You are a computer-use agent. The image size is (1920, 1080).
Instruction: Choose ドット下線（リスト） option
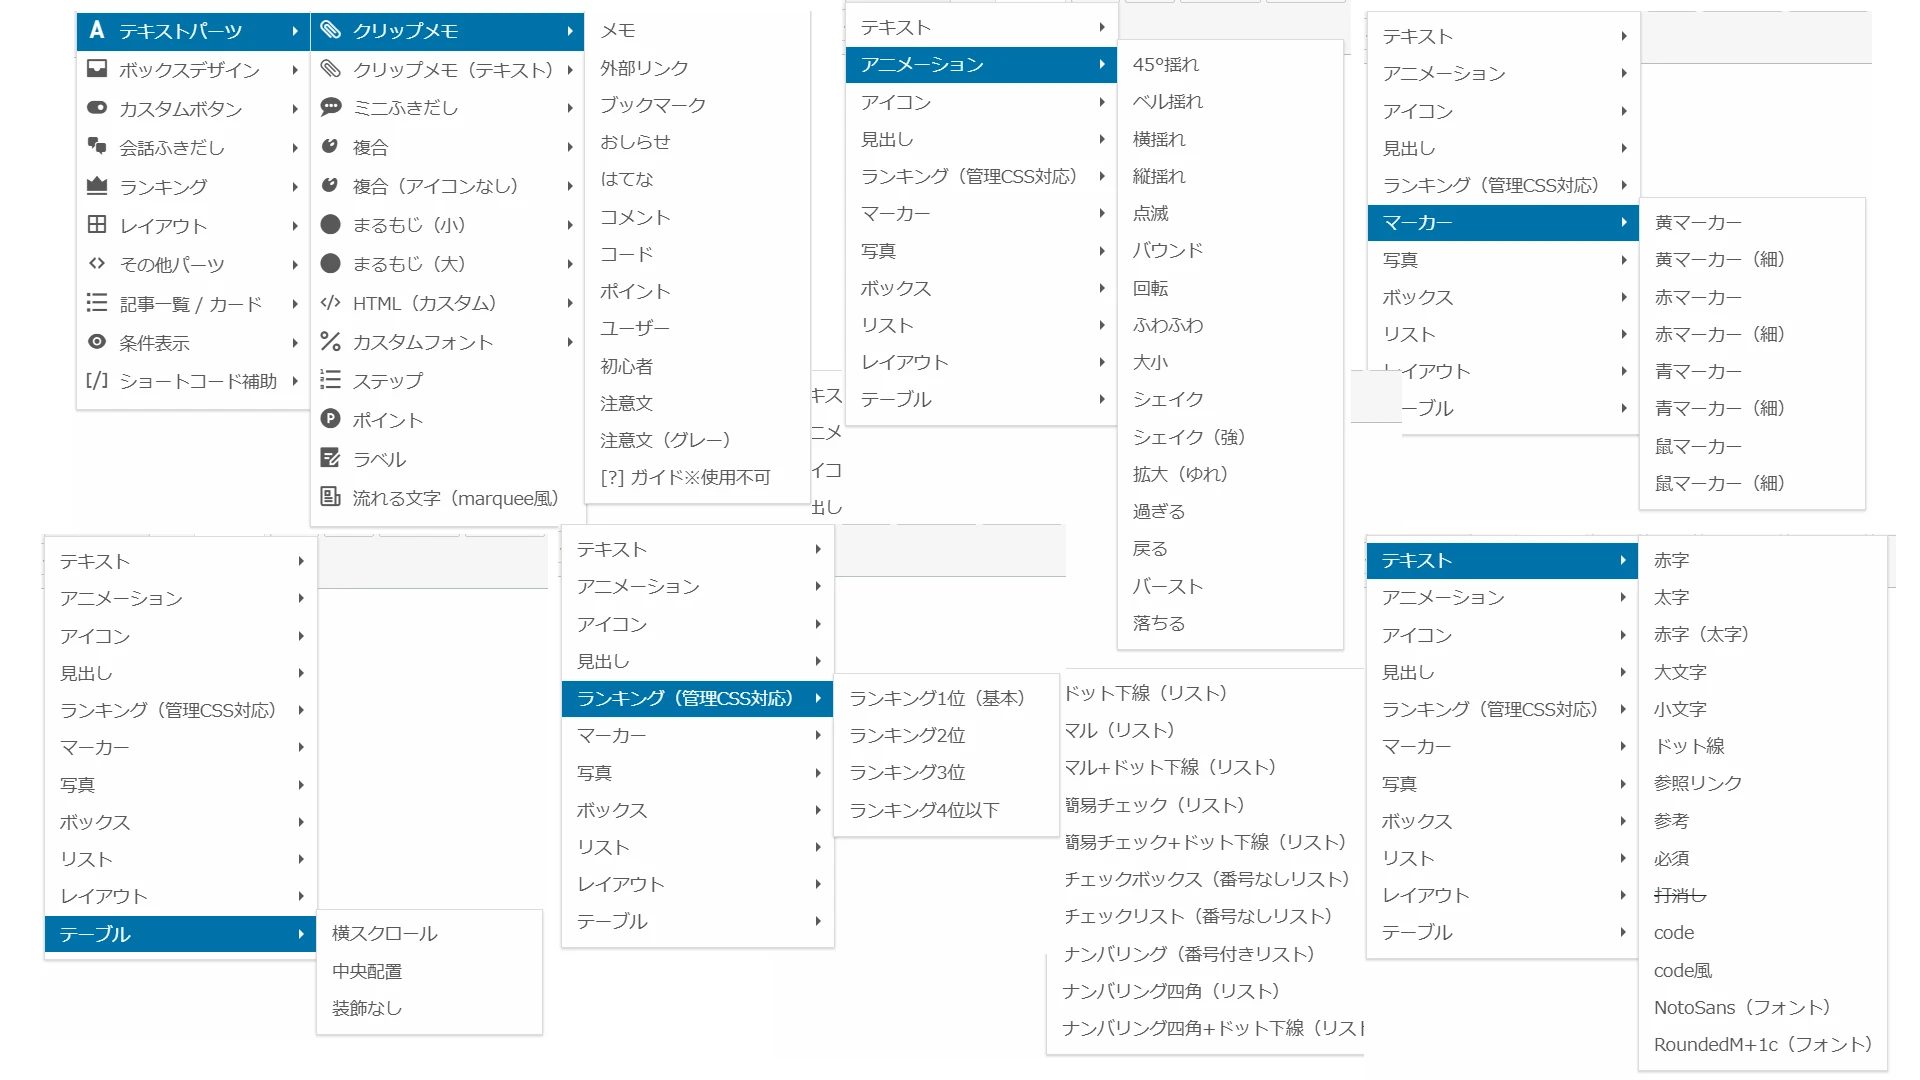point(1146,694)
